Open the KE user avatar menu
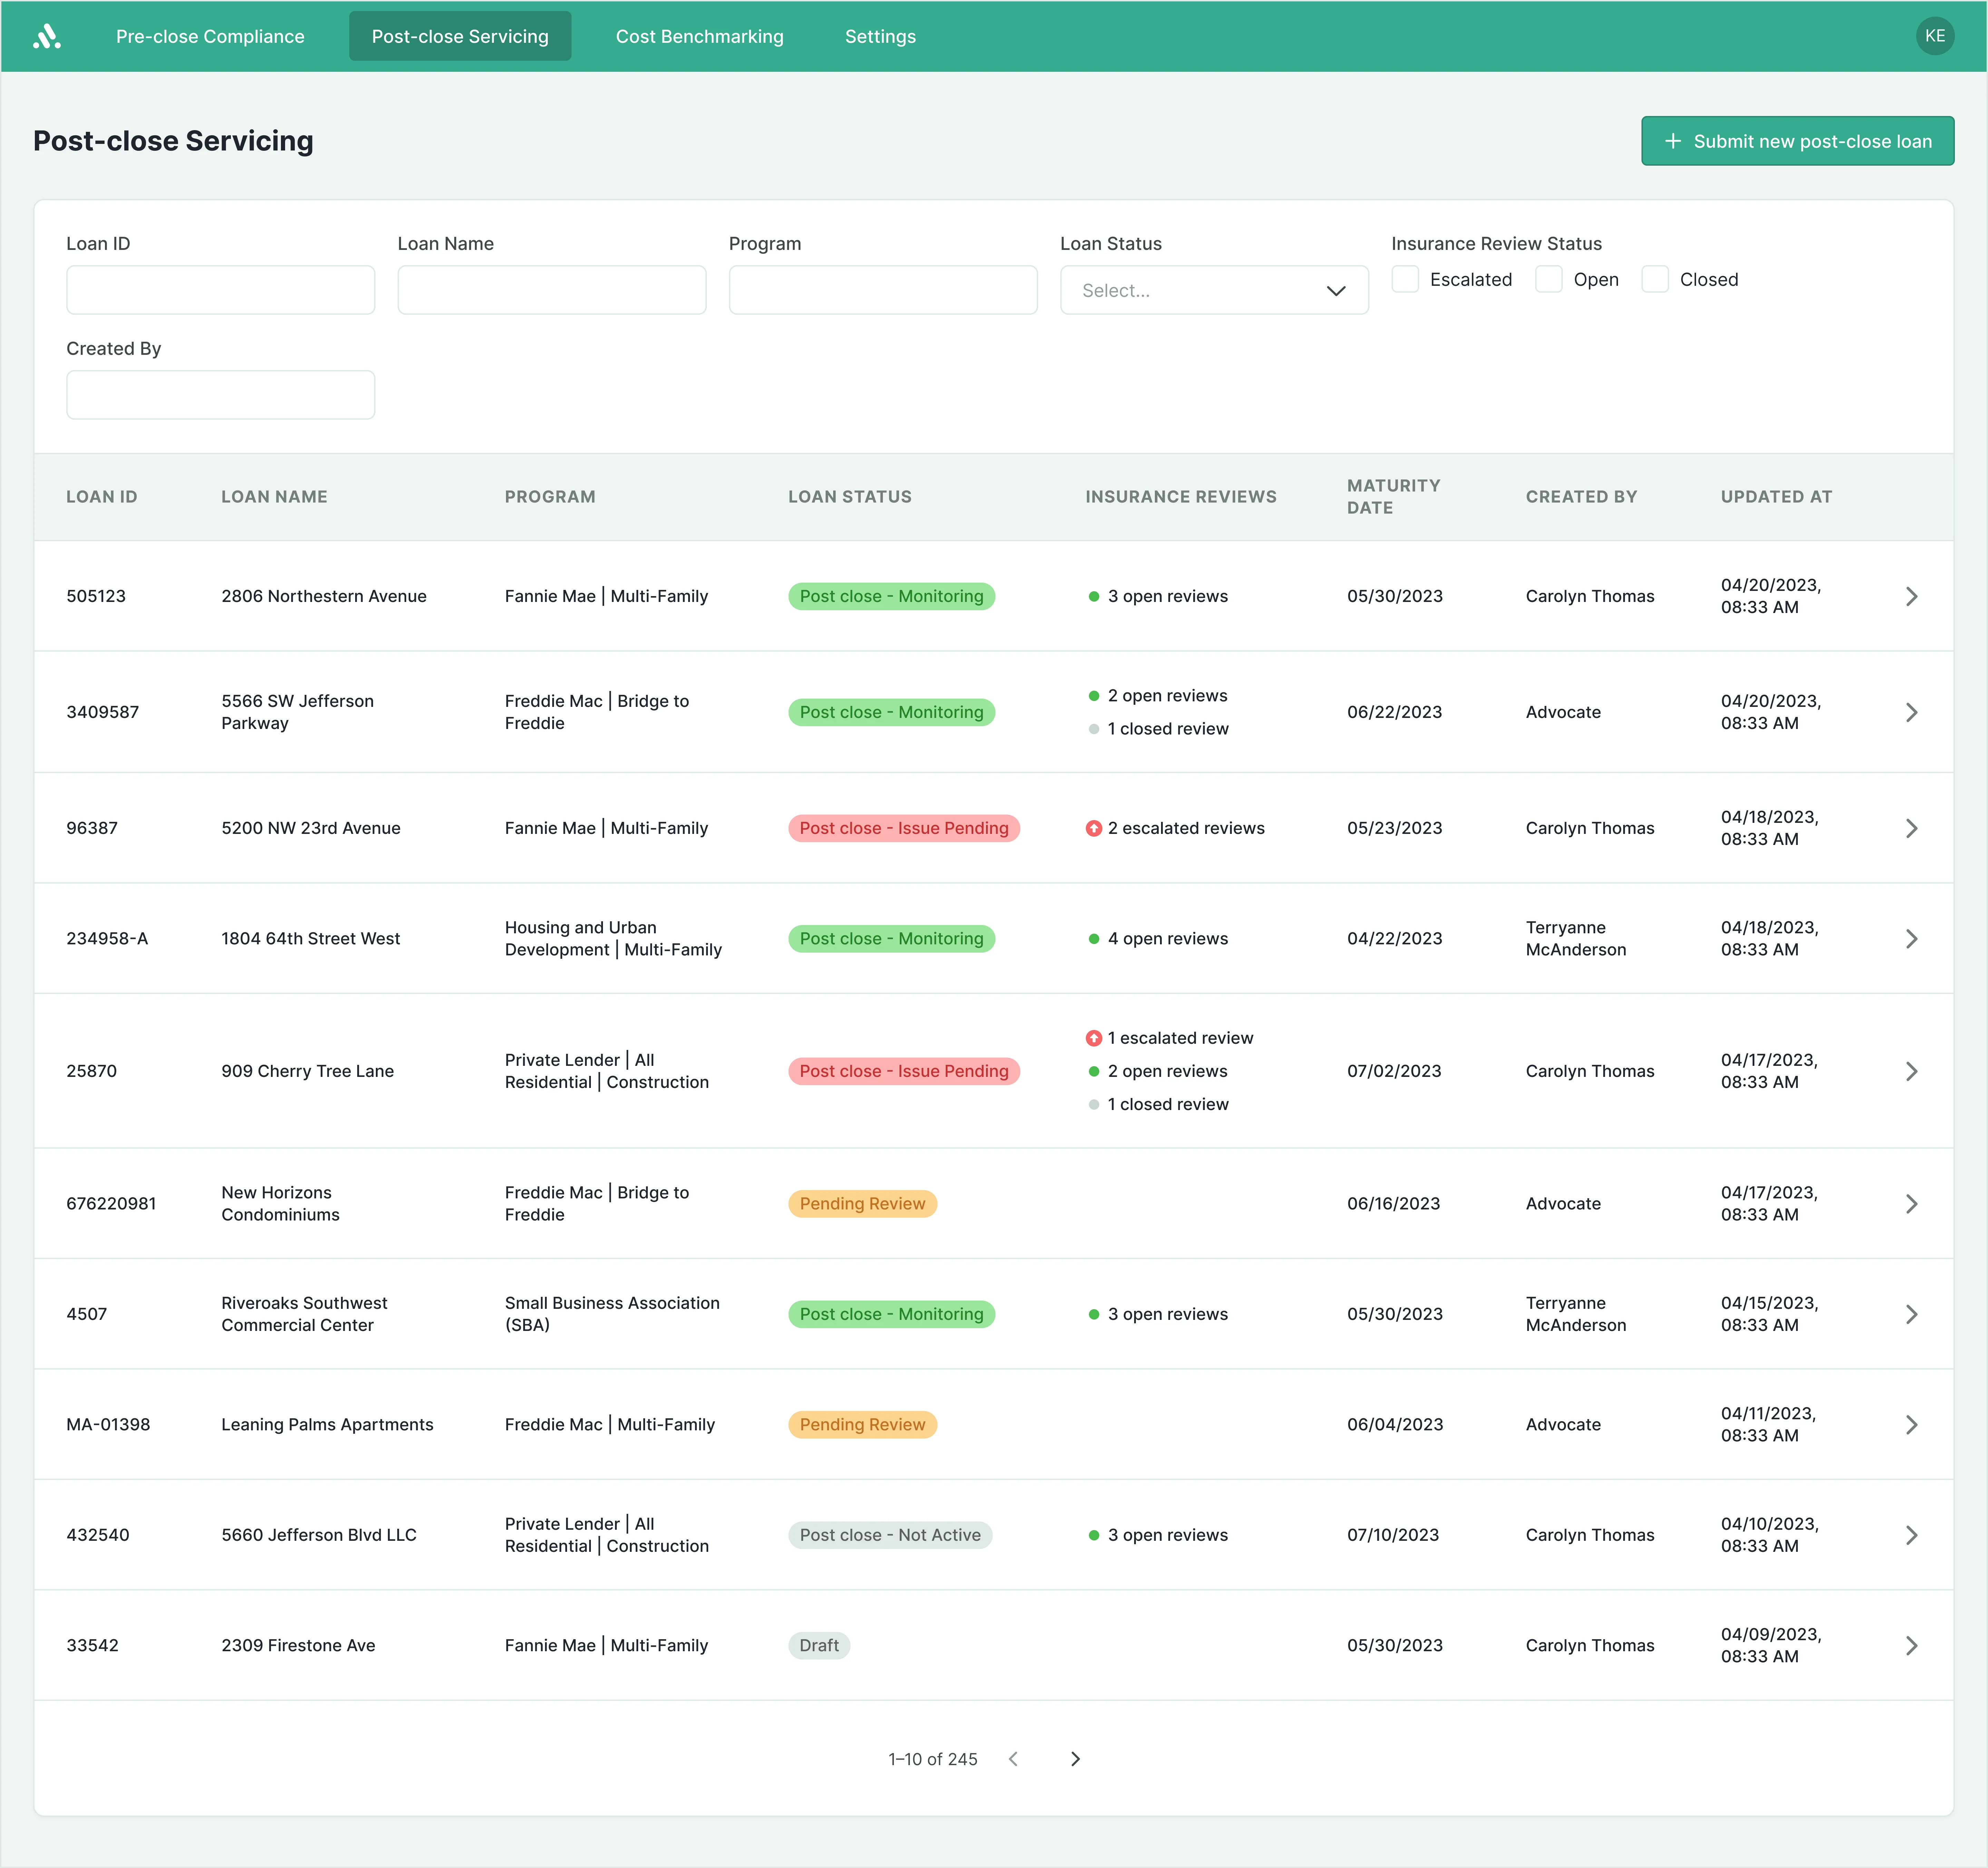Viewport: 1988px width, 1868px height. (x=1934, y=36)
